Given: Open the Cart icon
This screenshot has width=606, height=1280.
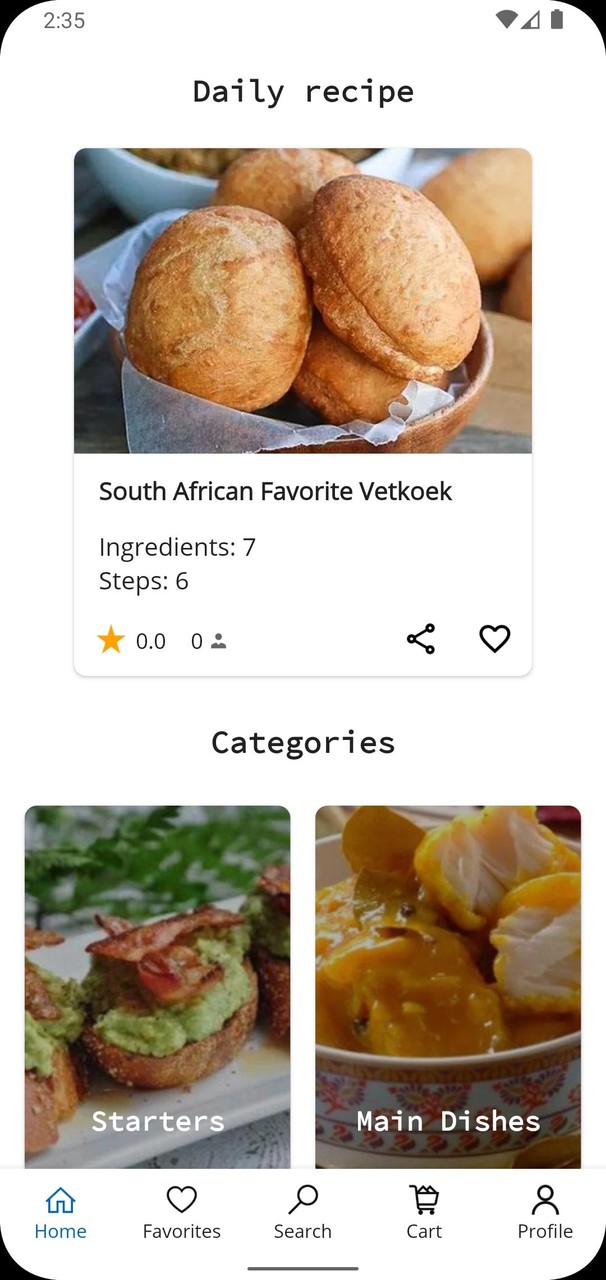Looking at the screenshot, I should click(424, 1199).
